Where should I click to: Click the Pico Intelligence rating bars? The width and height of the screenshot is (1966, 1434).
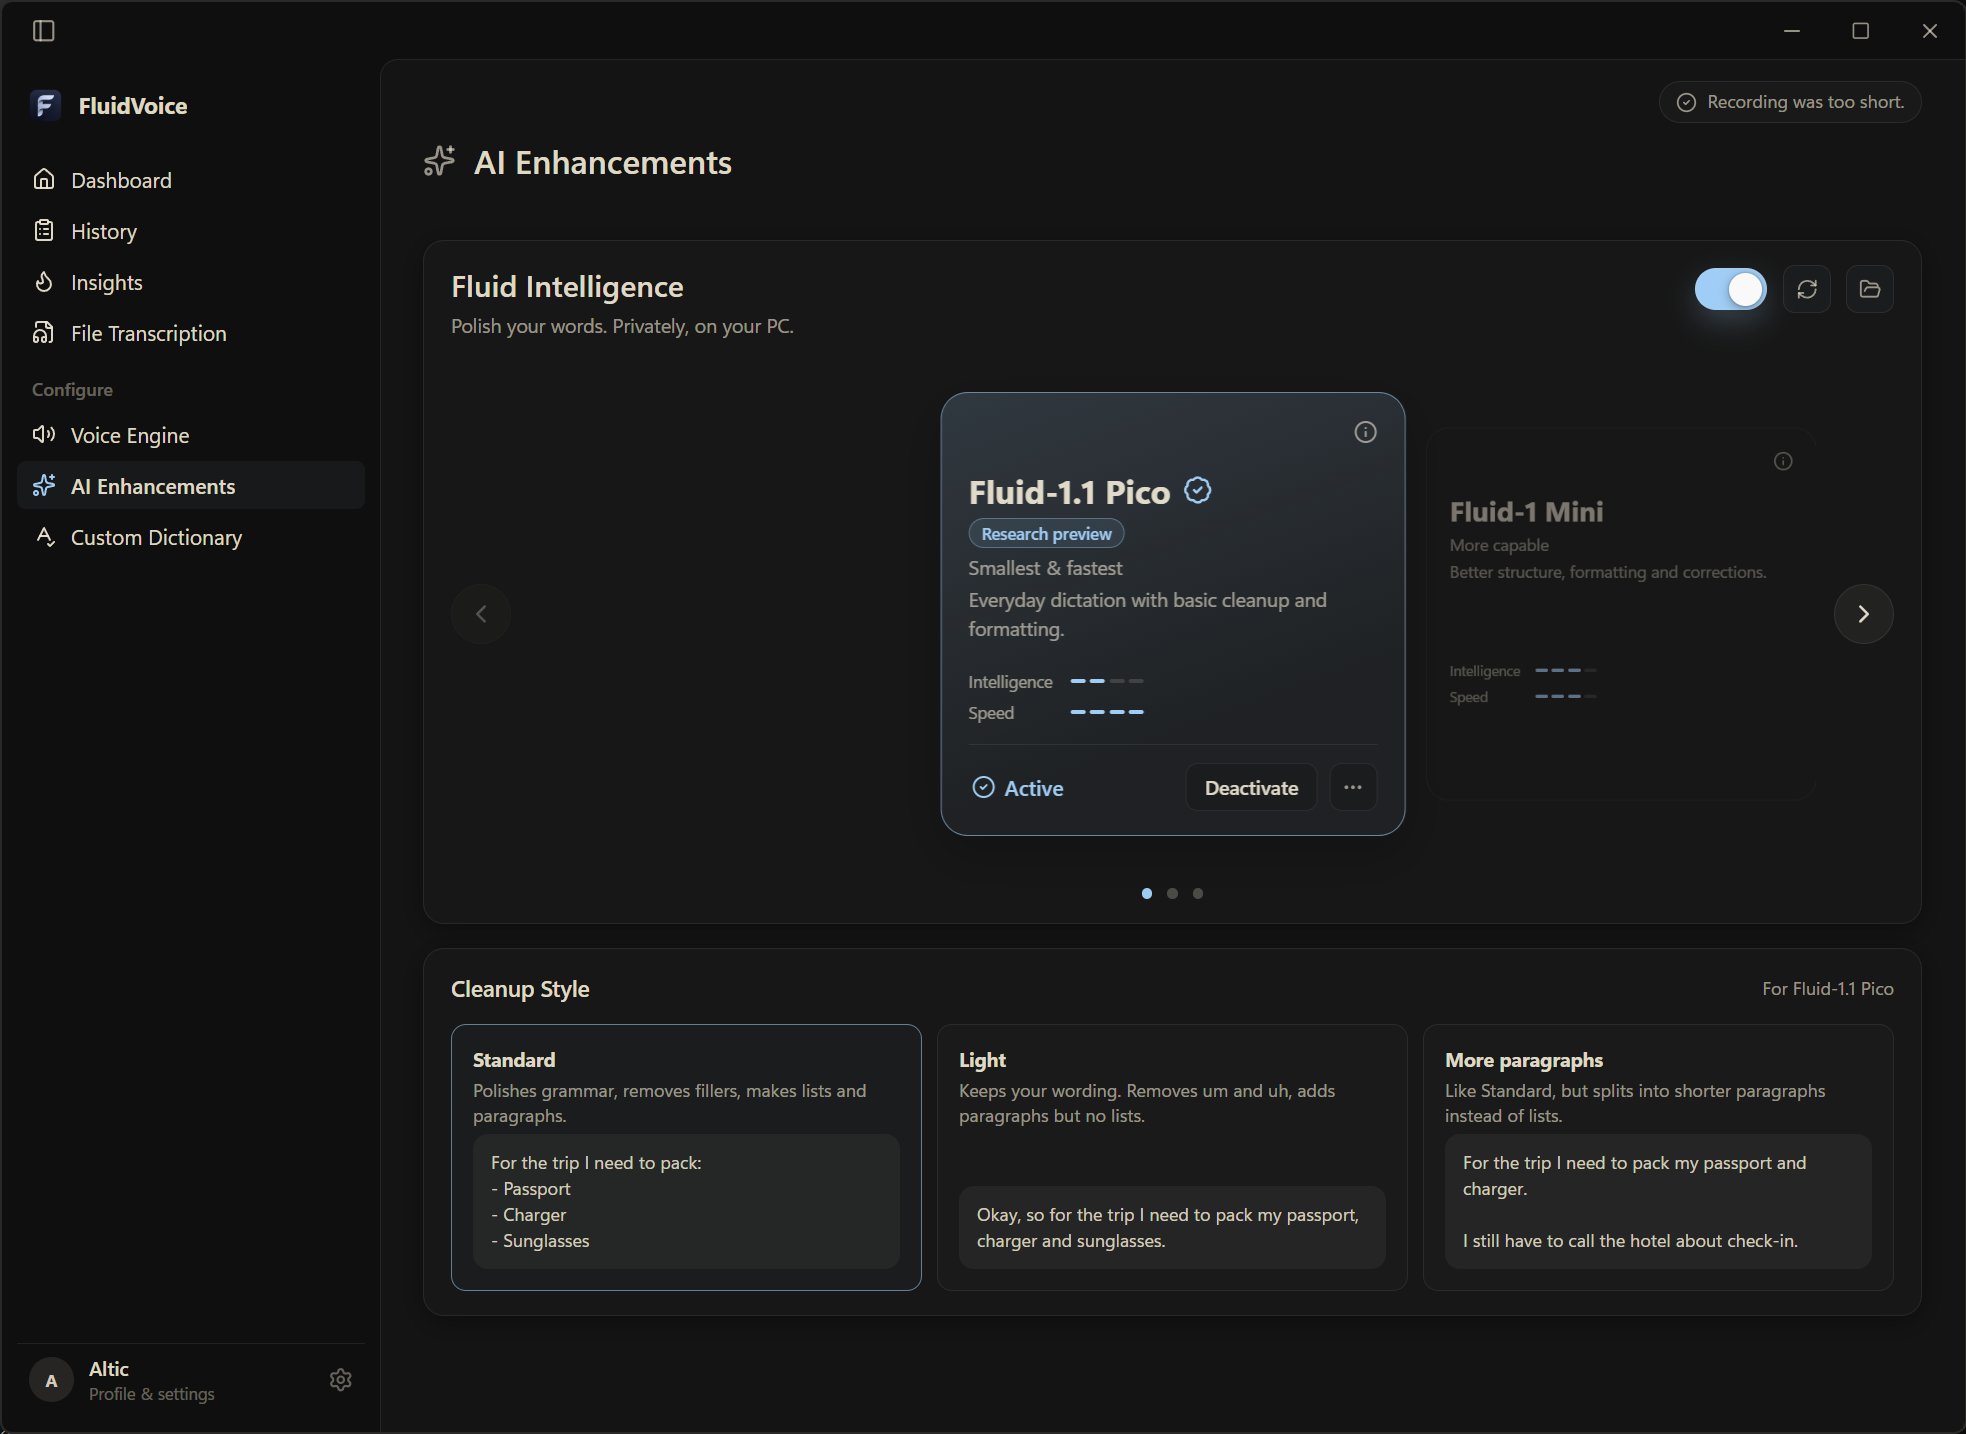1107,681
